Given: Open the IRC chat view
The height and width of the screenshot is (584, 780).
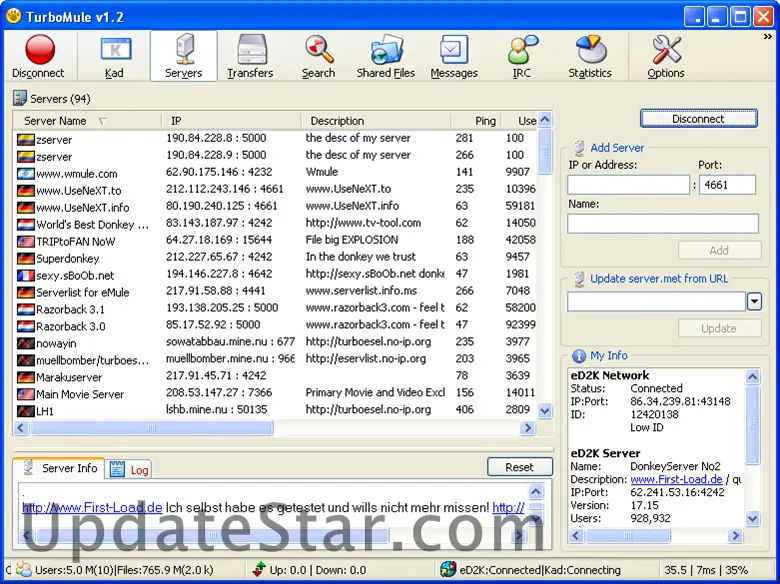Looking at the screenshot, I should [x=521, y=56].
